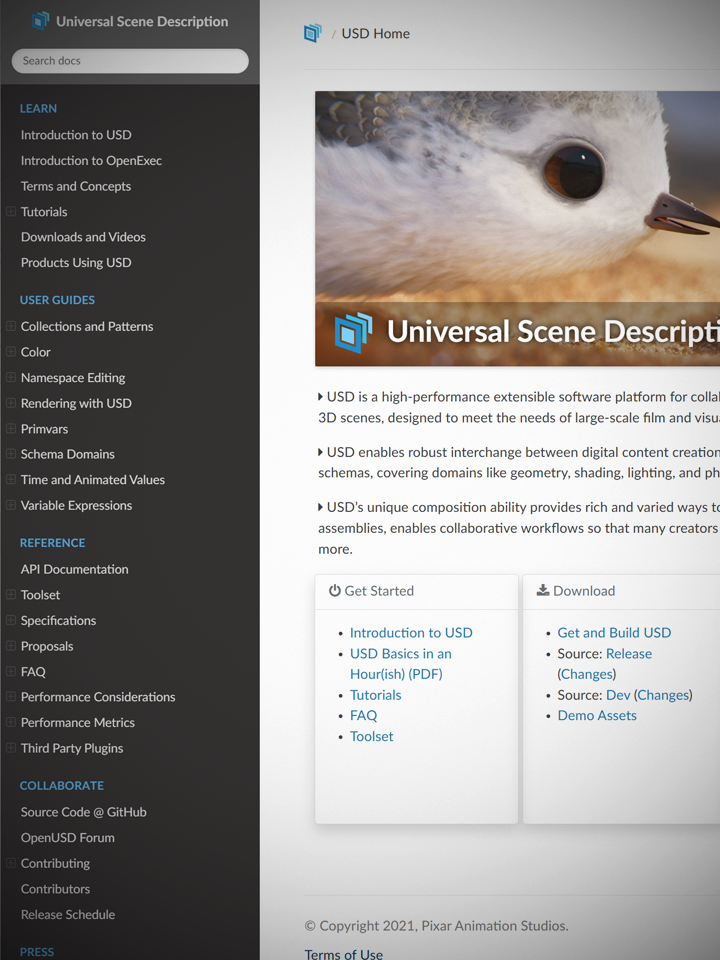Click FAQ link in Get Started card
The width and height of the screenshot is (720, 960).
coord(364,715)
